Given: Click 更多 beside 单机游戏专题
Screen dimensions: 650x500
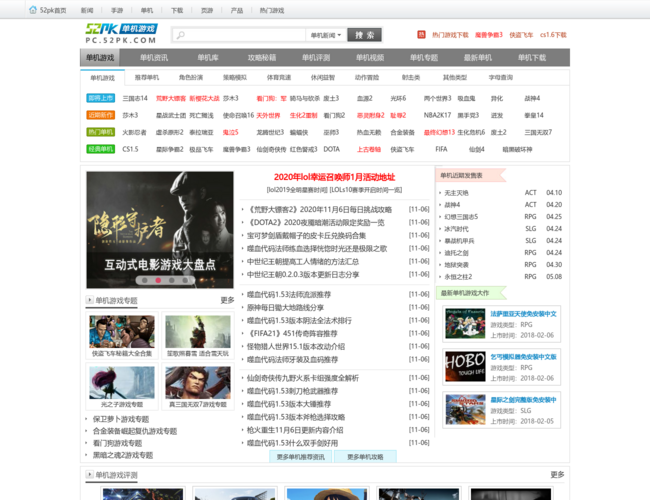Looking at the screenshot, I should click(x=227, y=300).
